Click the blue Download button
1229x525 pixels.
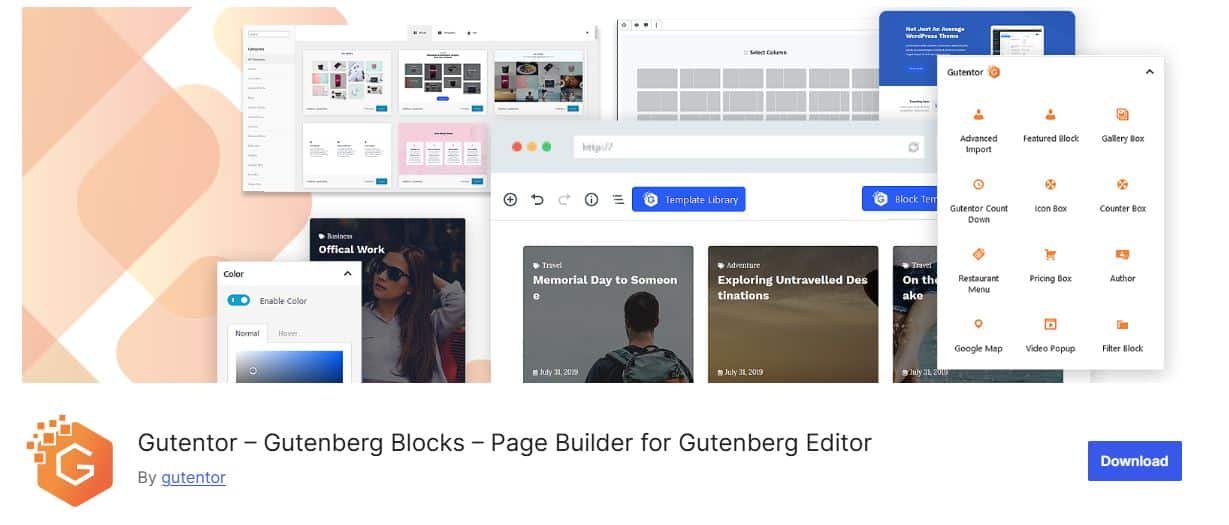pos(1134,461)
